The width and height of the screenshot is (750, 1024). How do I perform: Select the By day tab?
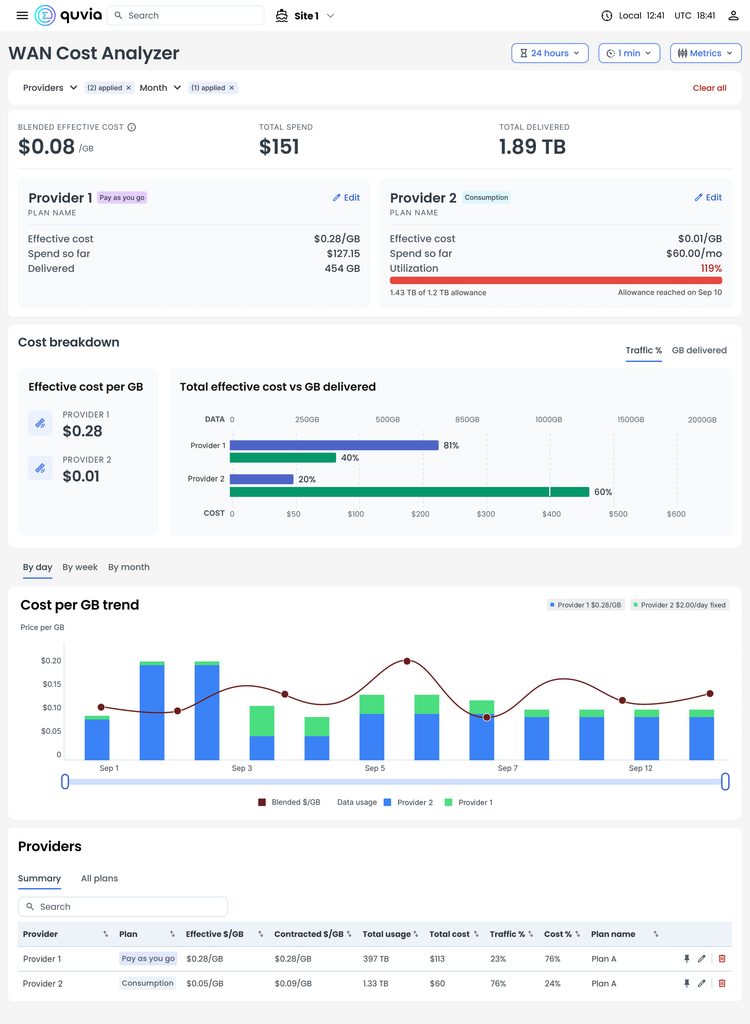click(x=37, y=568)
